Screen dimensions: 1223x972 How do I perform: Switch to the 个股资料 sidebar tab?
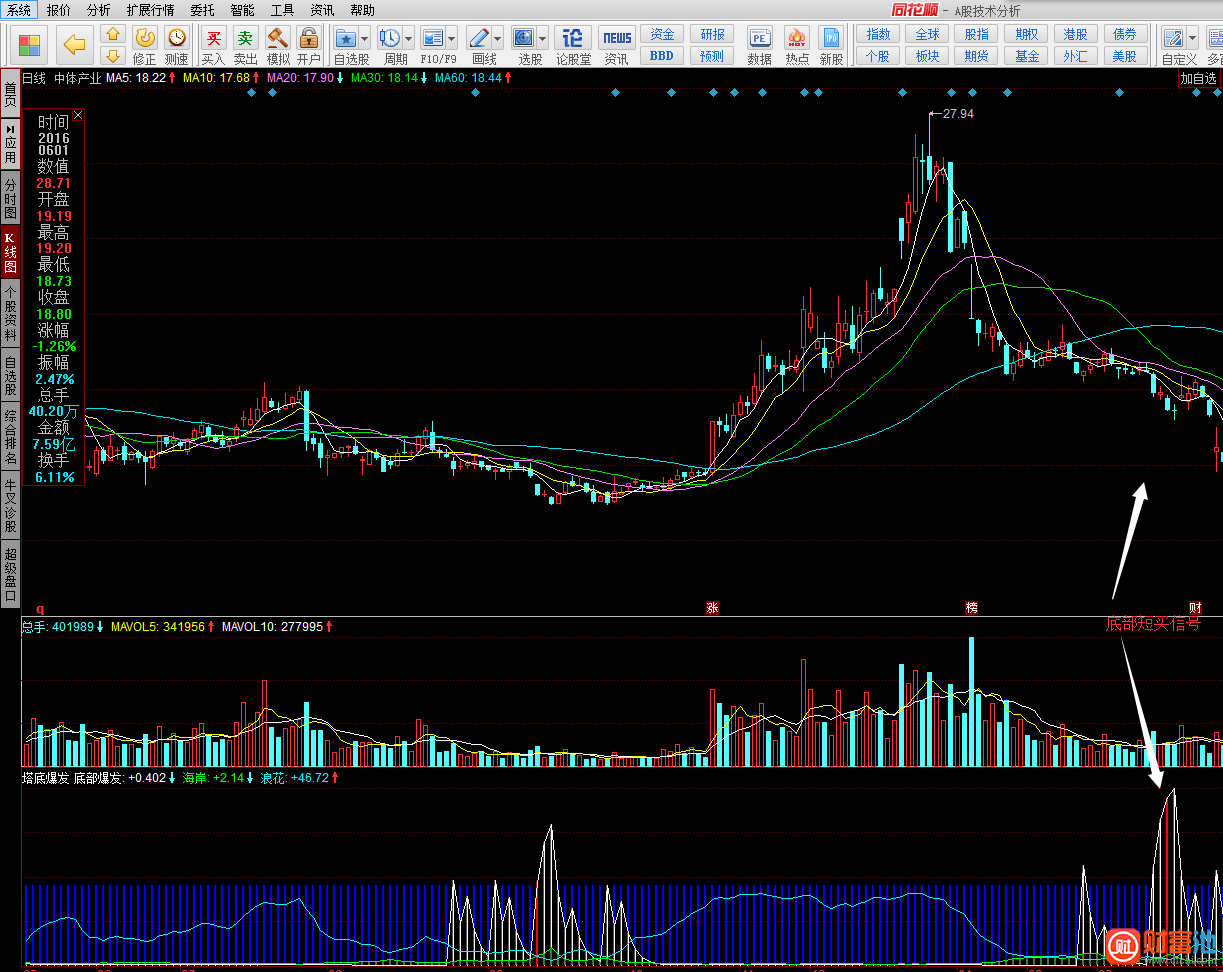coord(10,314)
